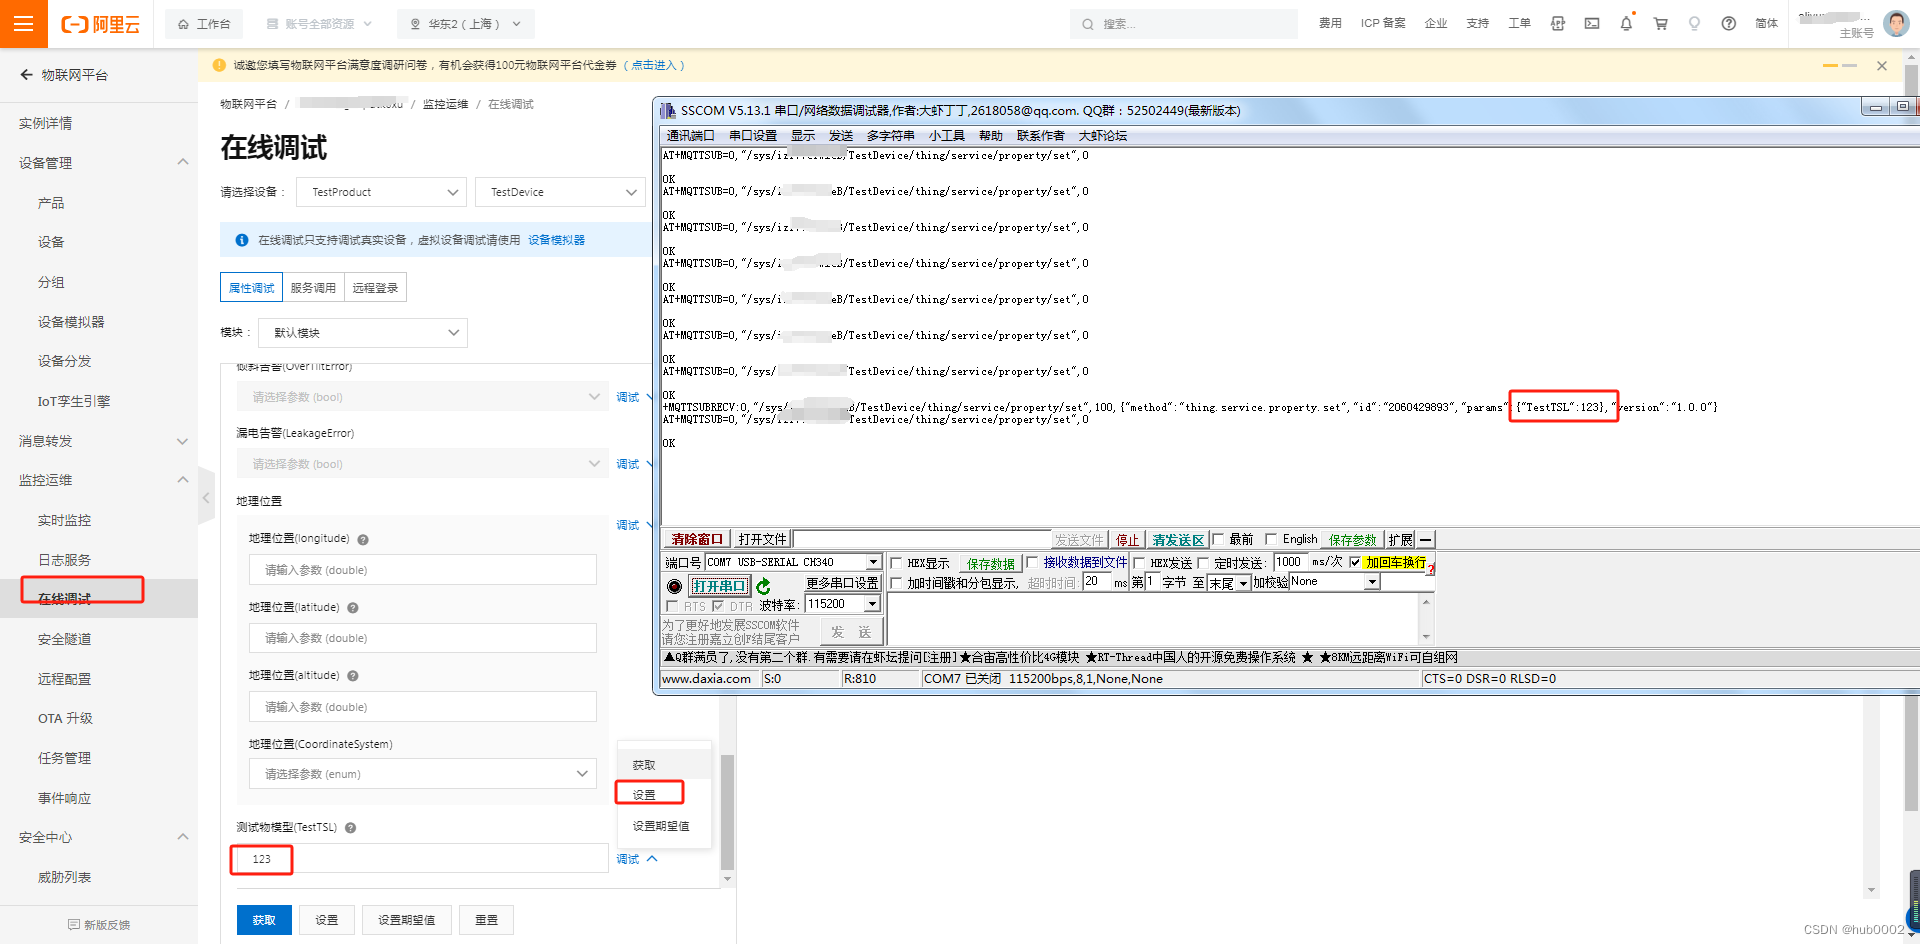The width and height of the screenshot is (1920, 944).
Task: Open 设备模拟器 link in notice
Action: click(556, 240)
